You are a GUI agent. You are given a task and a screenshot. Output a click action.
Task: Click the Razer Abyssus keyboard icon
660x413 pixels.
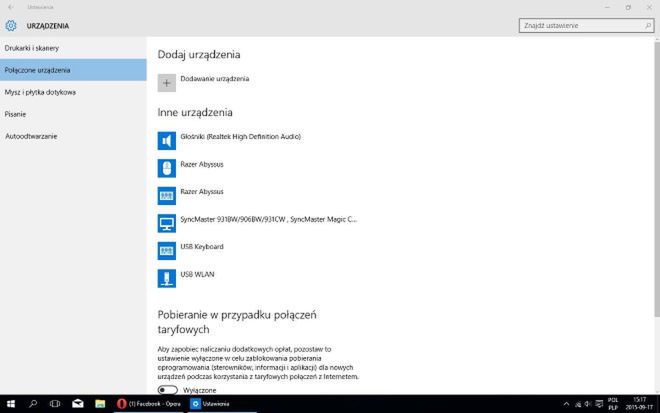[167, 196]
